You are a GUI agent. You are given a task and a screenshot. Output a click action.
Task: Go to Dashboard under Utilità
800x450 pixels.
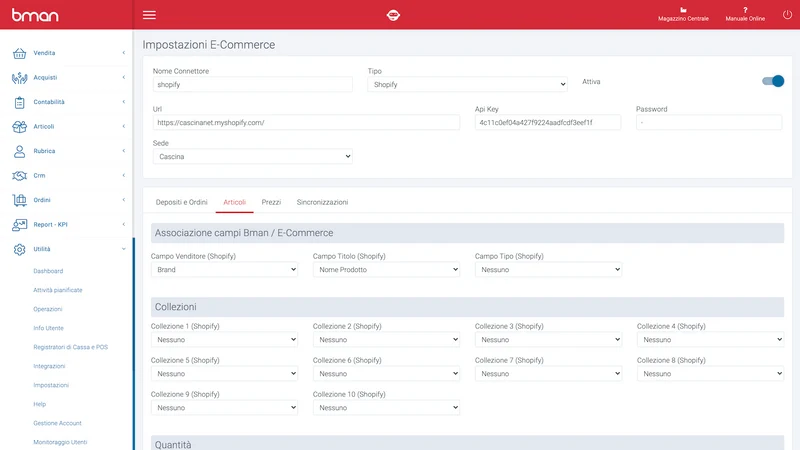48,271
